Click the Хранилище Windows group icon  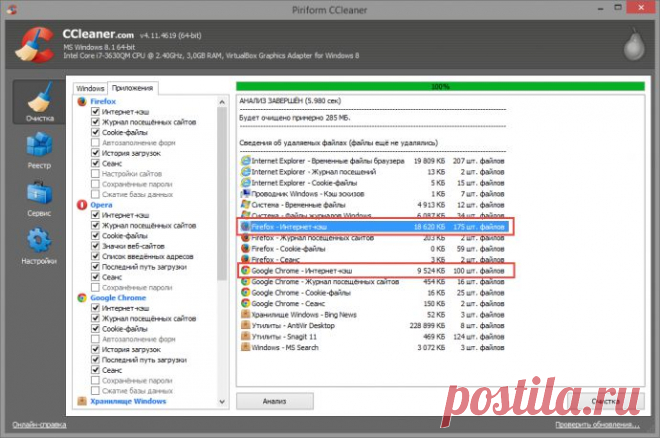[x=82, y=401]
